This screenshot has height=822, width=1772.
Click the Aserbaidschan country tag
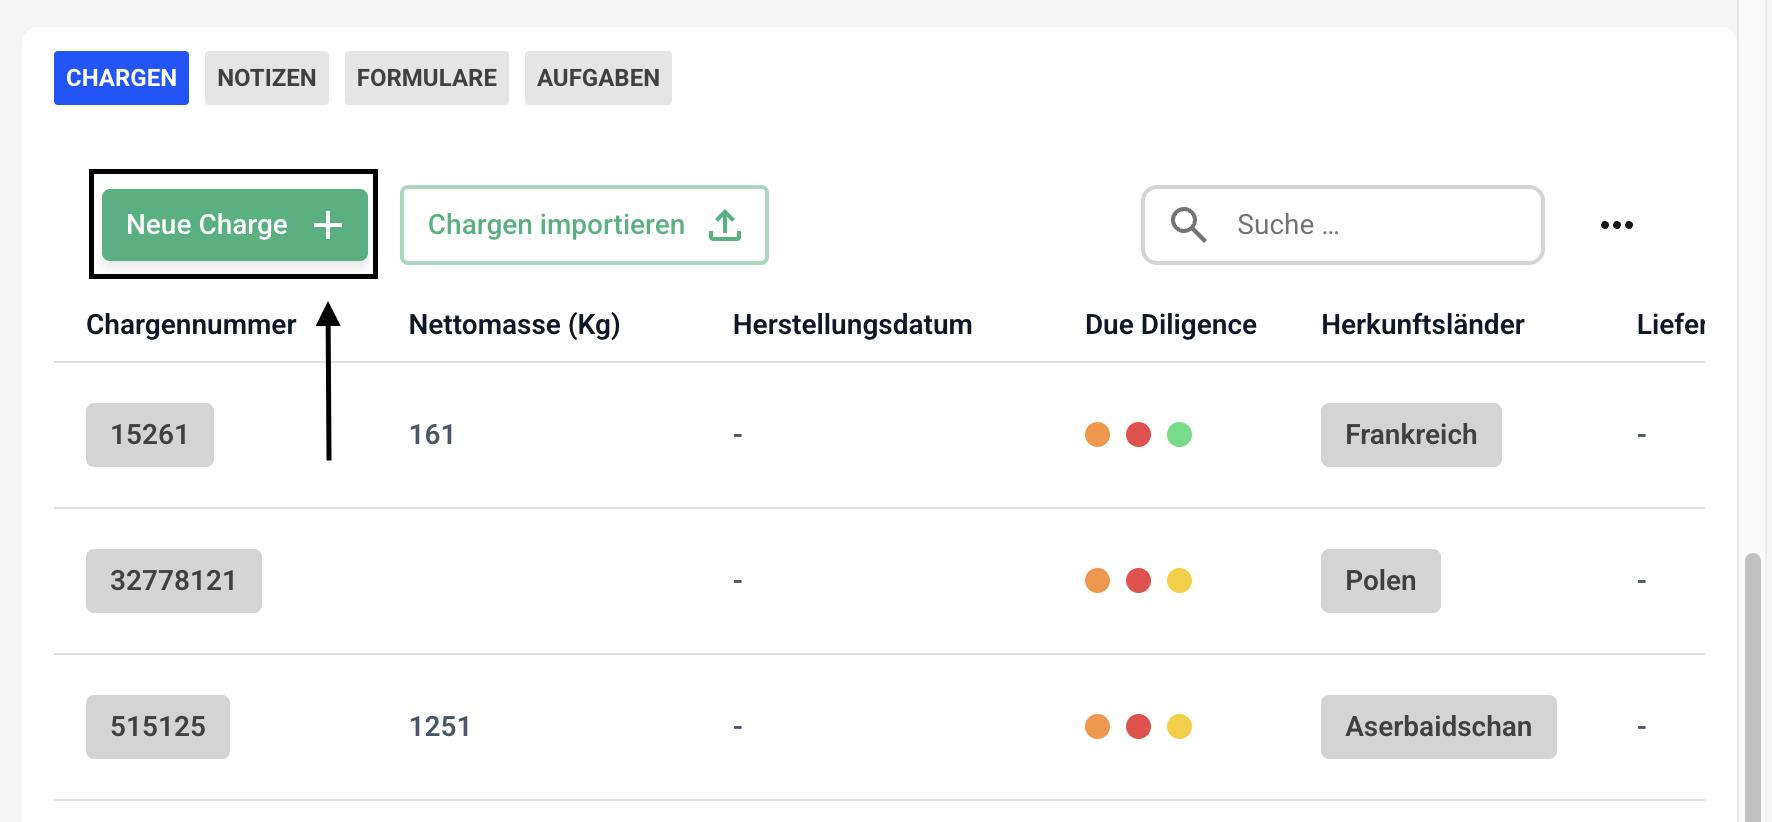pyautogui.click(x=1438, y=727)
